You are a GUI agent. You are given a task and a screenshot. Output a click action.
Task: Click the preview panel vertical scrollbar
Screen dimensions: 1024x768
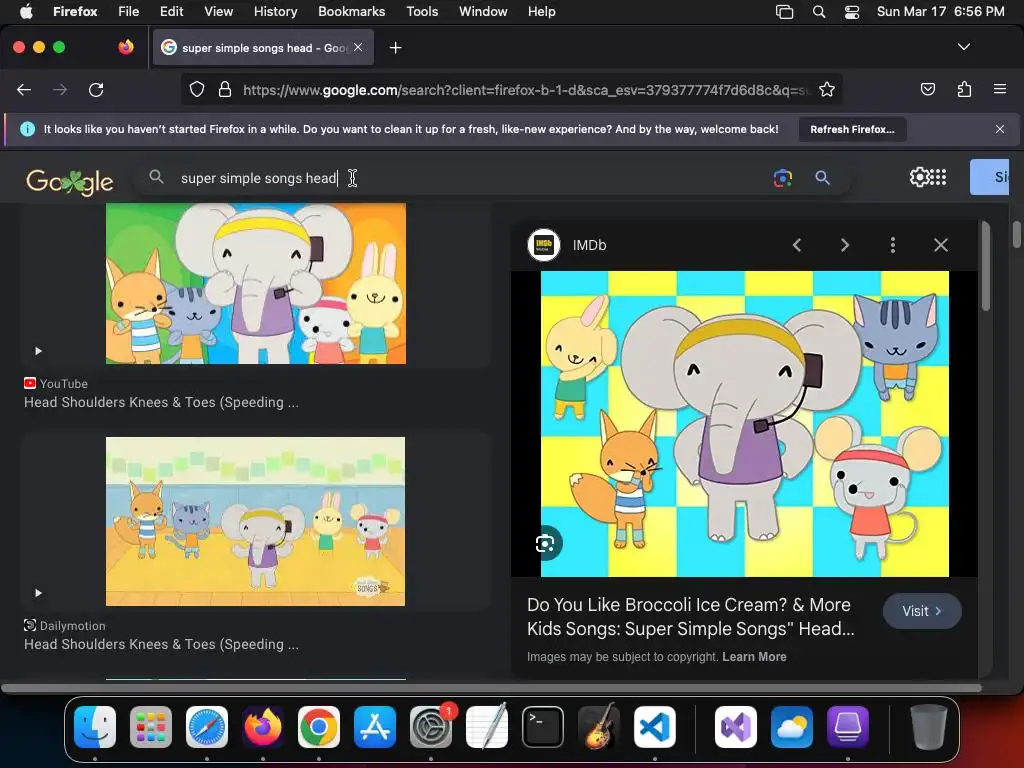pyautogui.click(x=985, y=266)
